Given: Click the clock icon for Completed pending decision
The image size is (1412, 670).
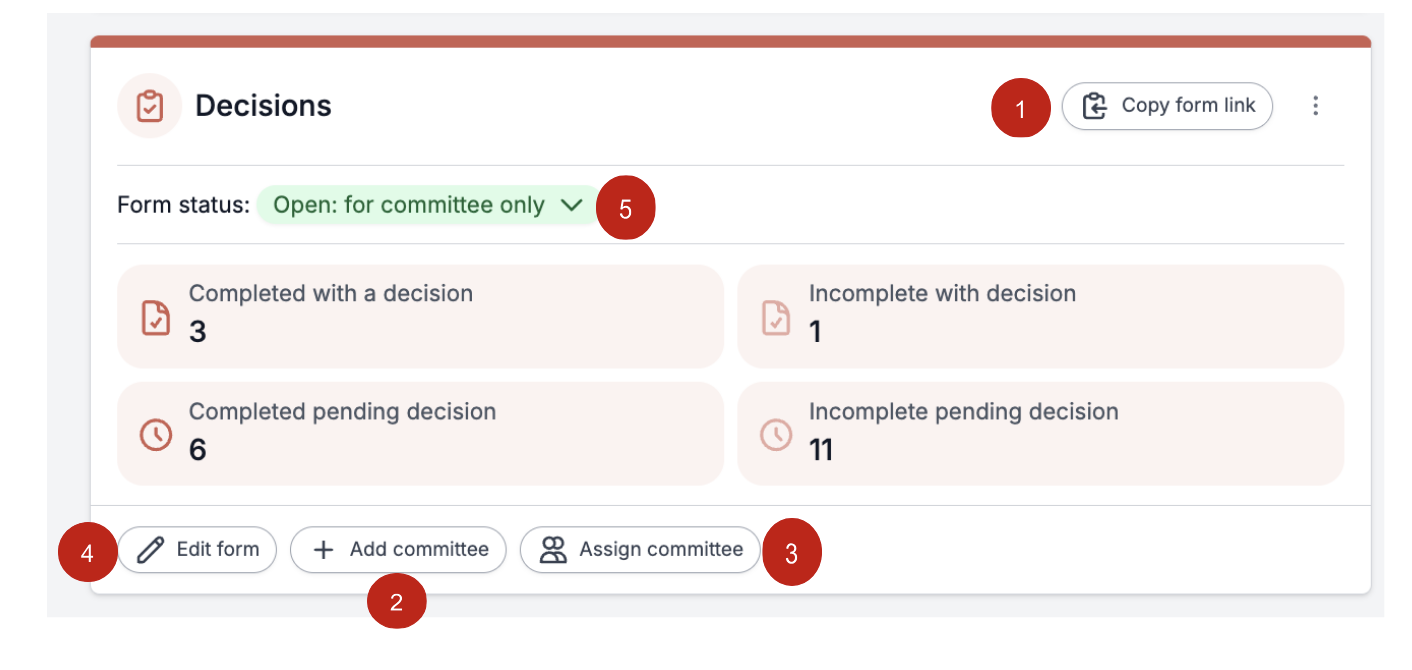Looking at the screenshot, I should click(x=155, y=435).
